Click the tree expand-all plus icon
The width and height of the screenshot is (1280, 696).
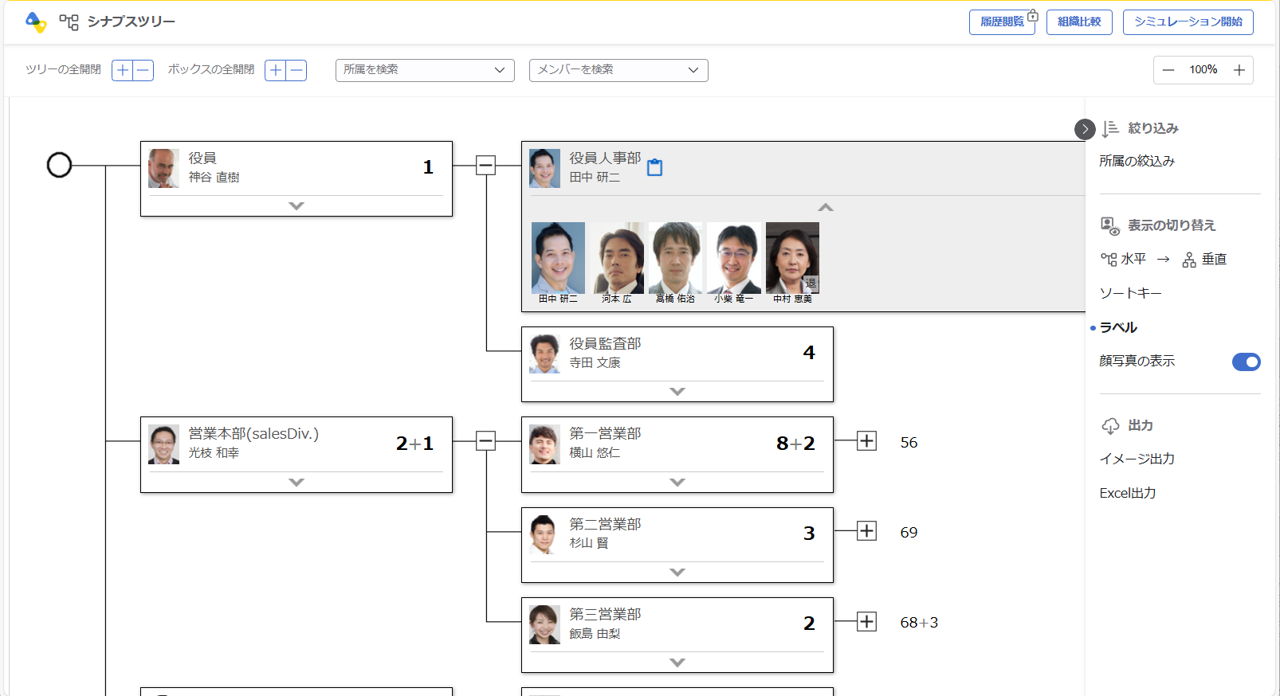click(122, 70)
